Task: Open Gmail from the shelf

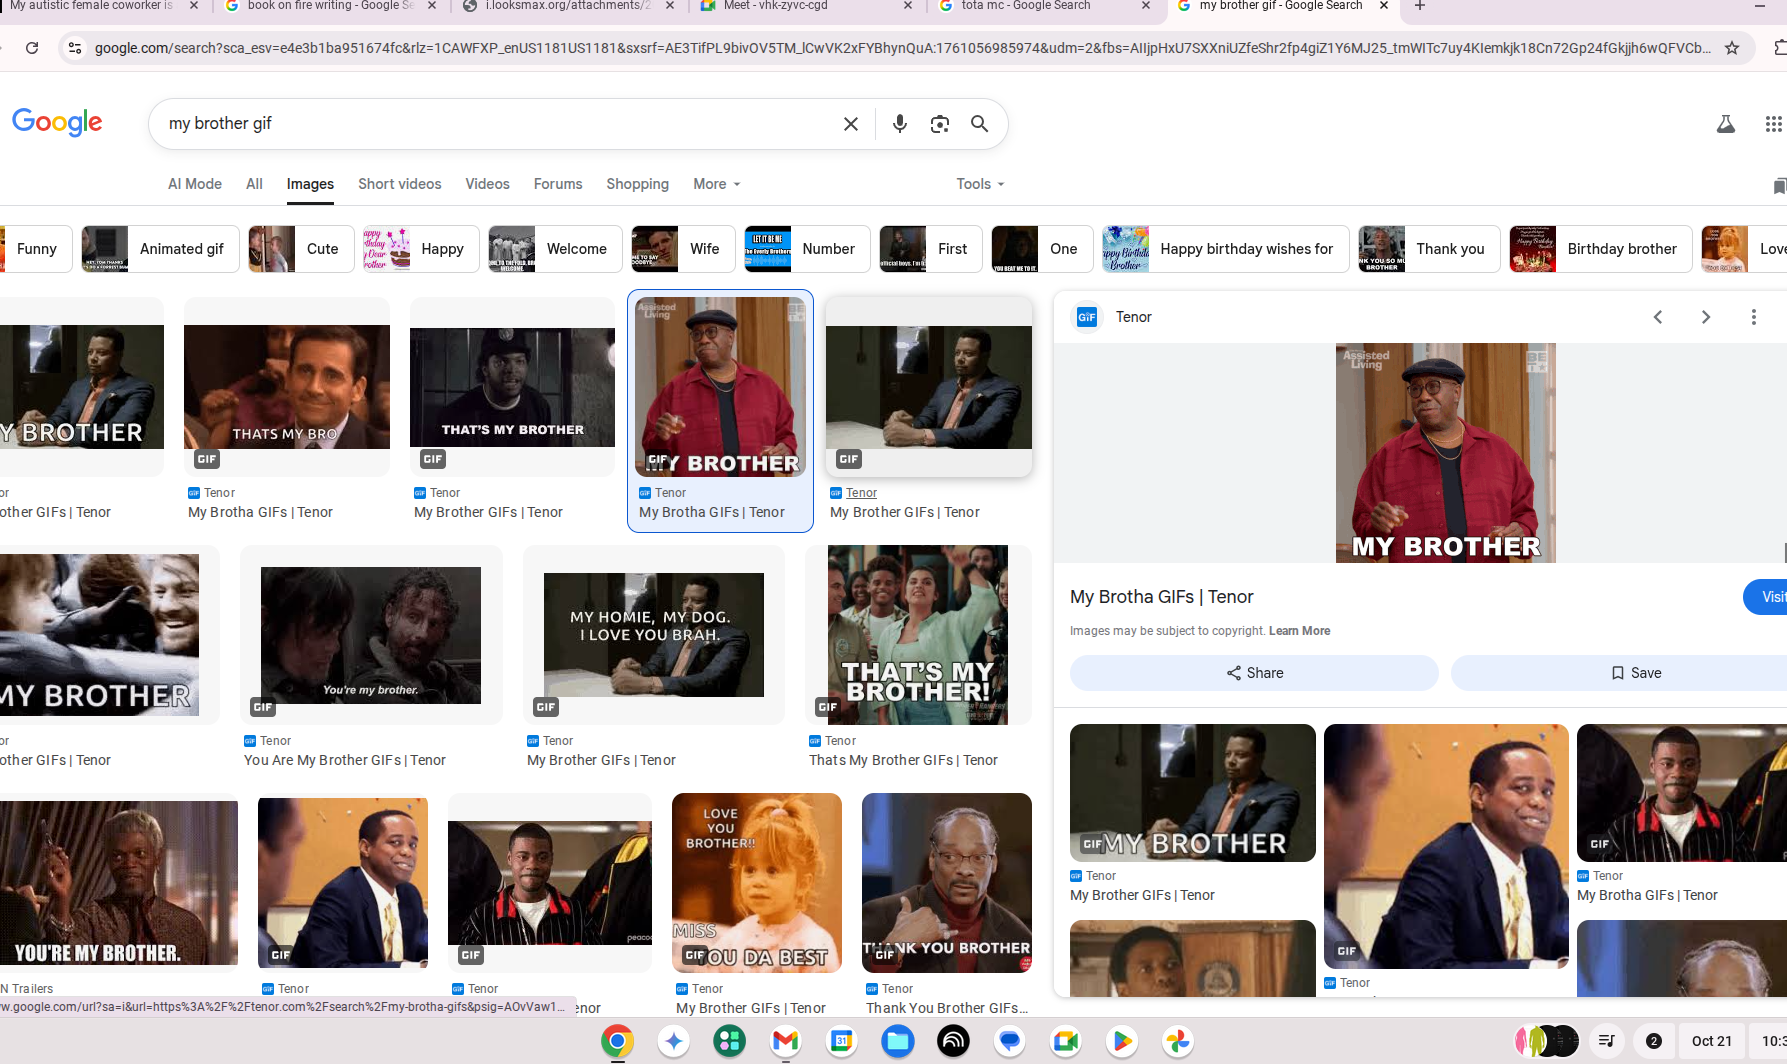Action: 785,1041
